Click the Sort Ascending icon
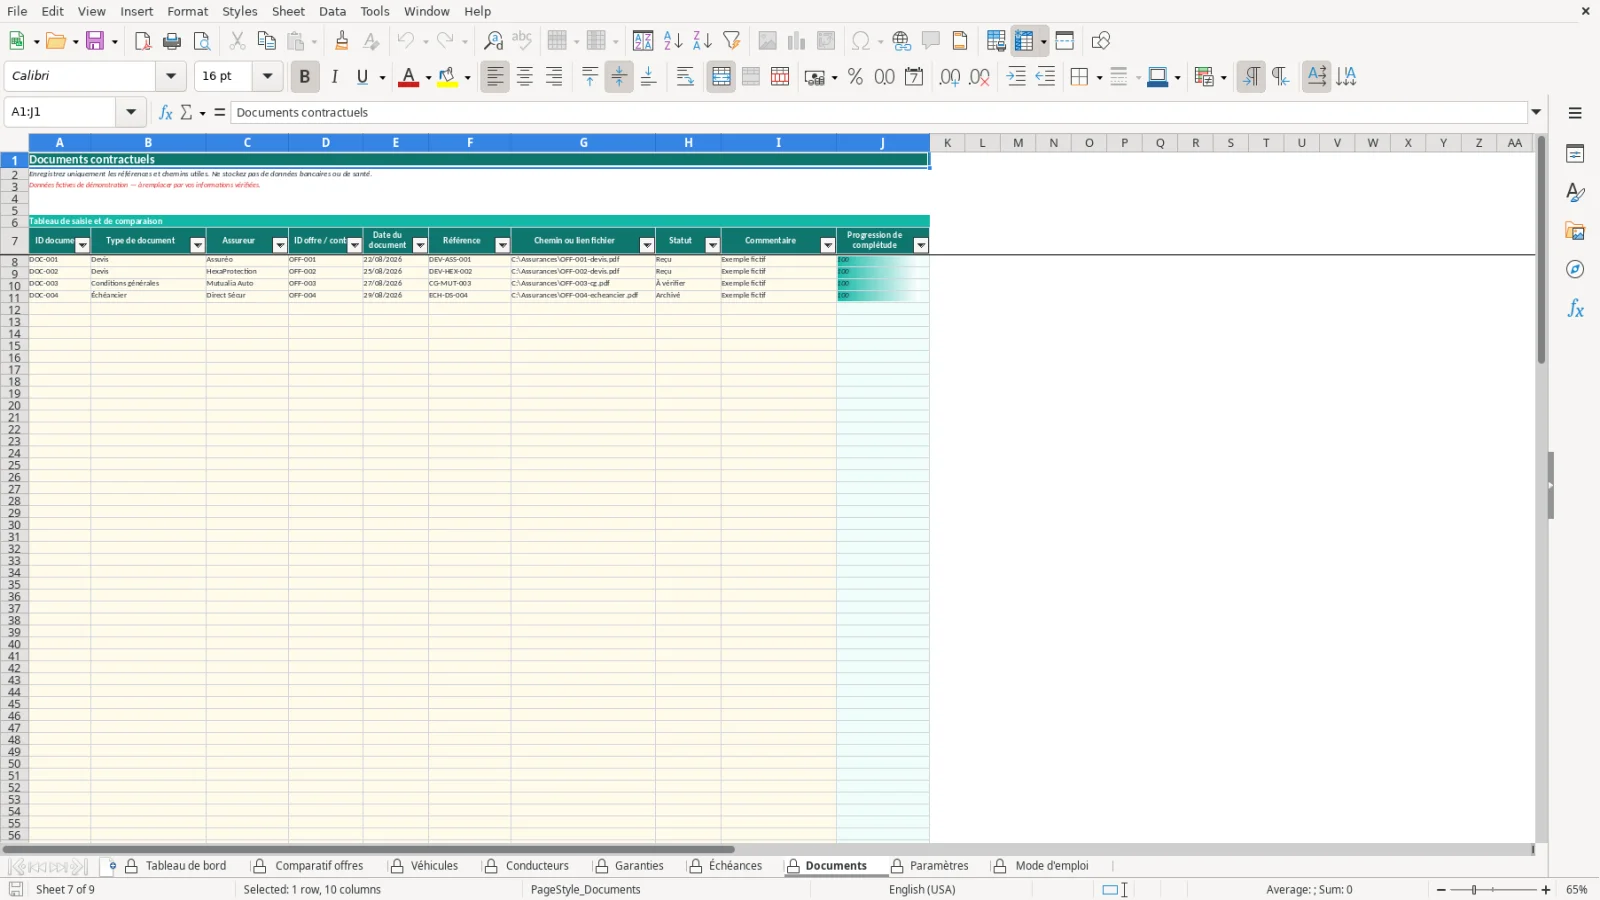1600x900 pixels. [673, 41]
